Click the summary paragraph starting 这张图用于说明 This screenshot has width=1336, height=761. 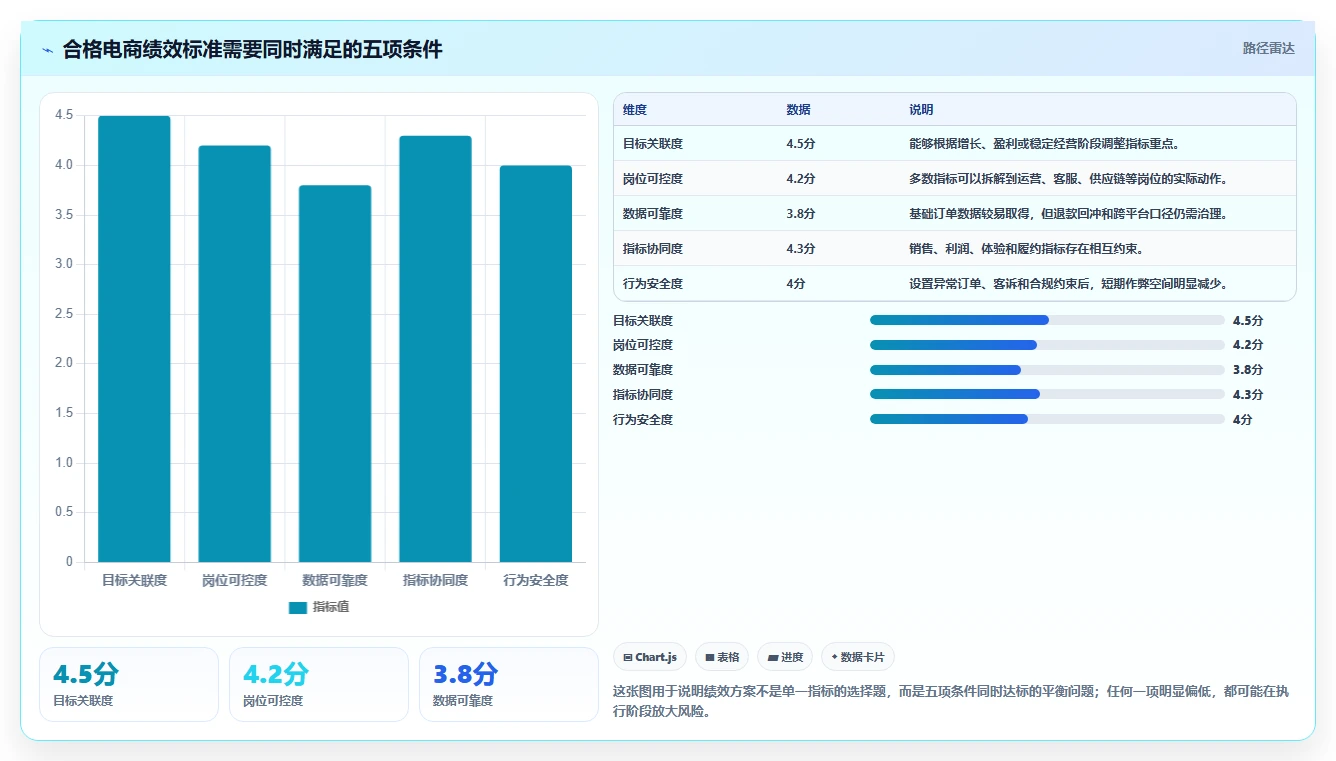tap(950, 702)
